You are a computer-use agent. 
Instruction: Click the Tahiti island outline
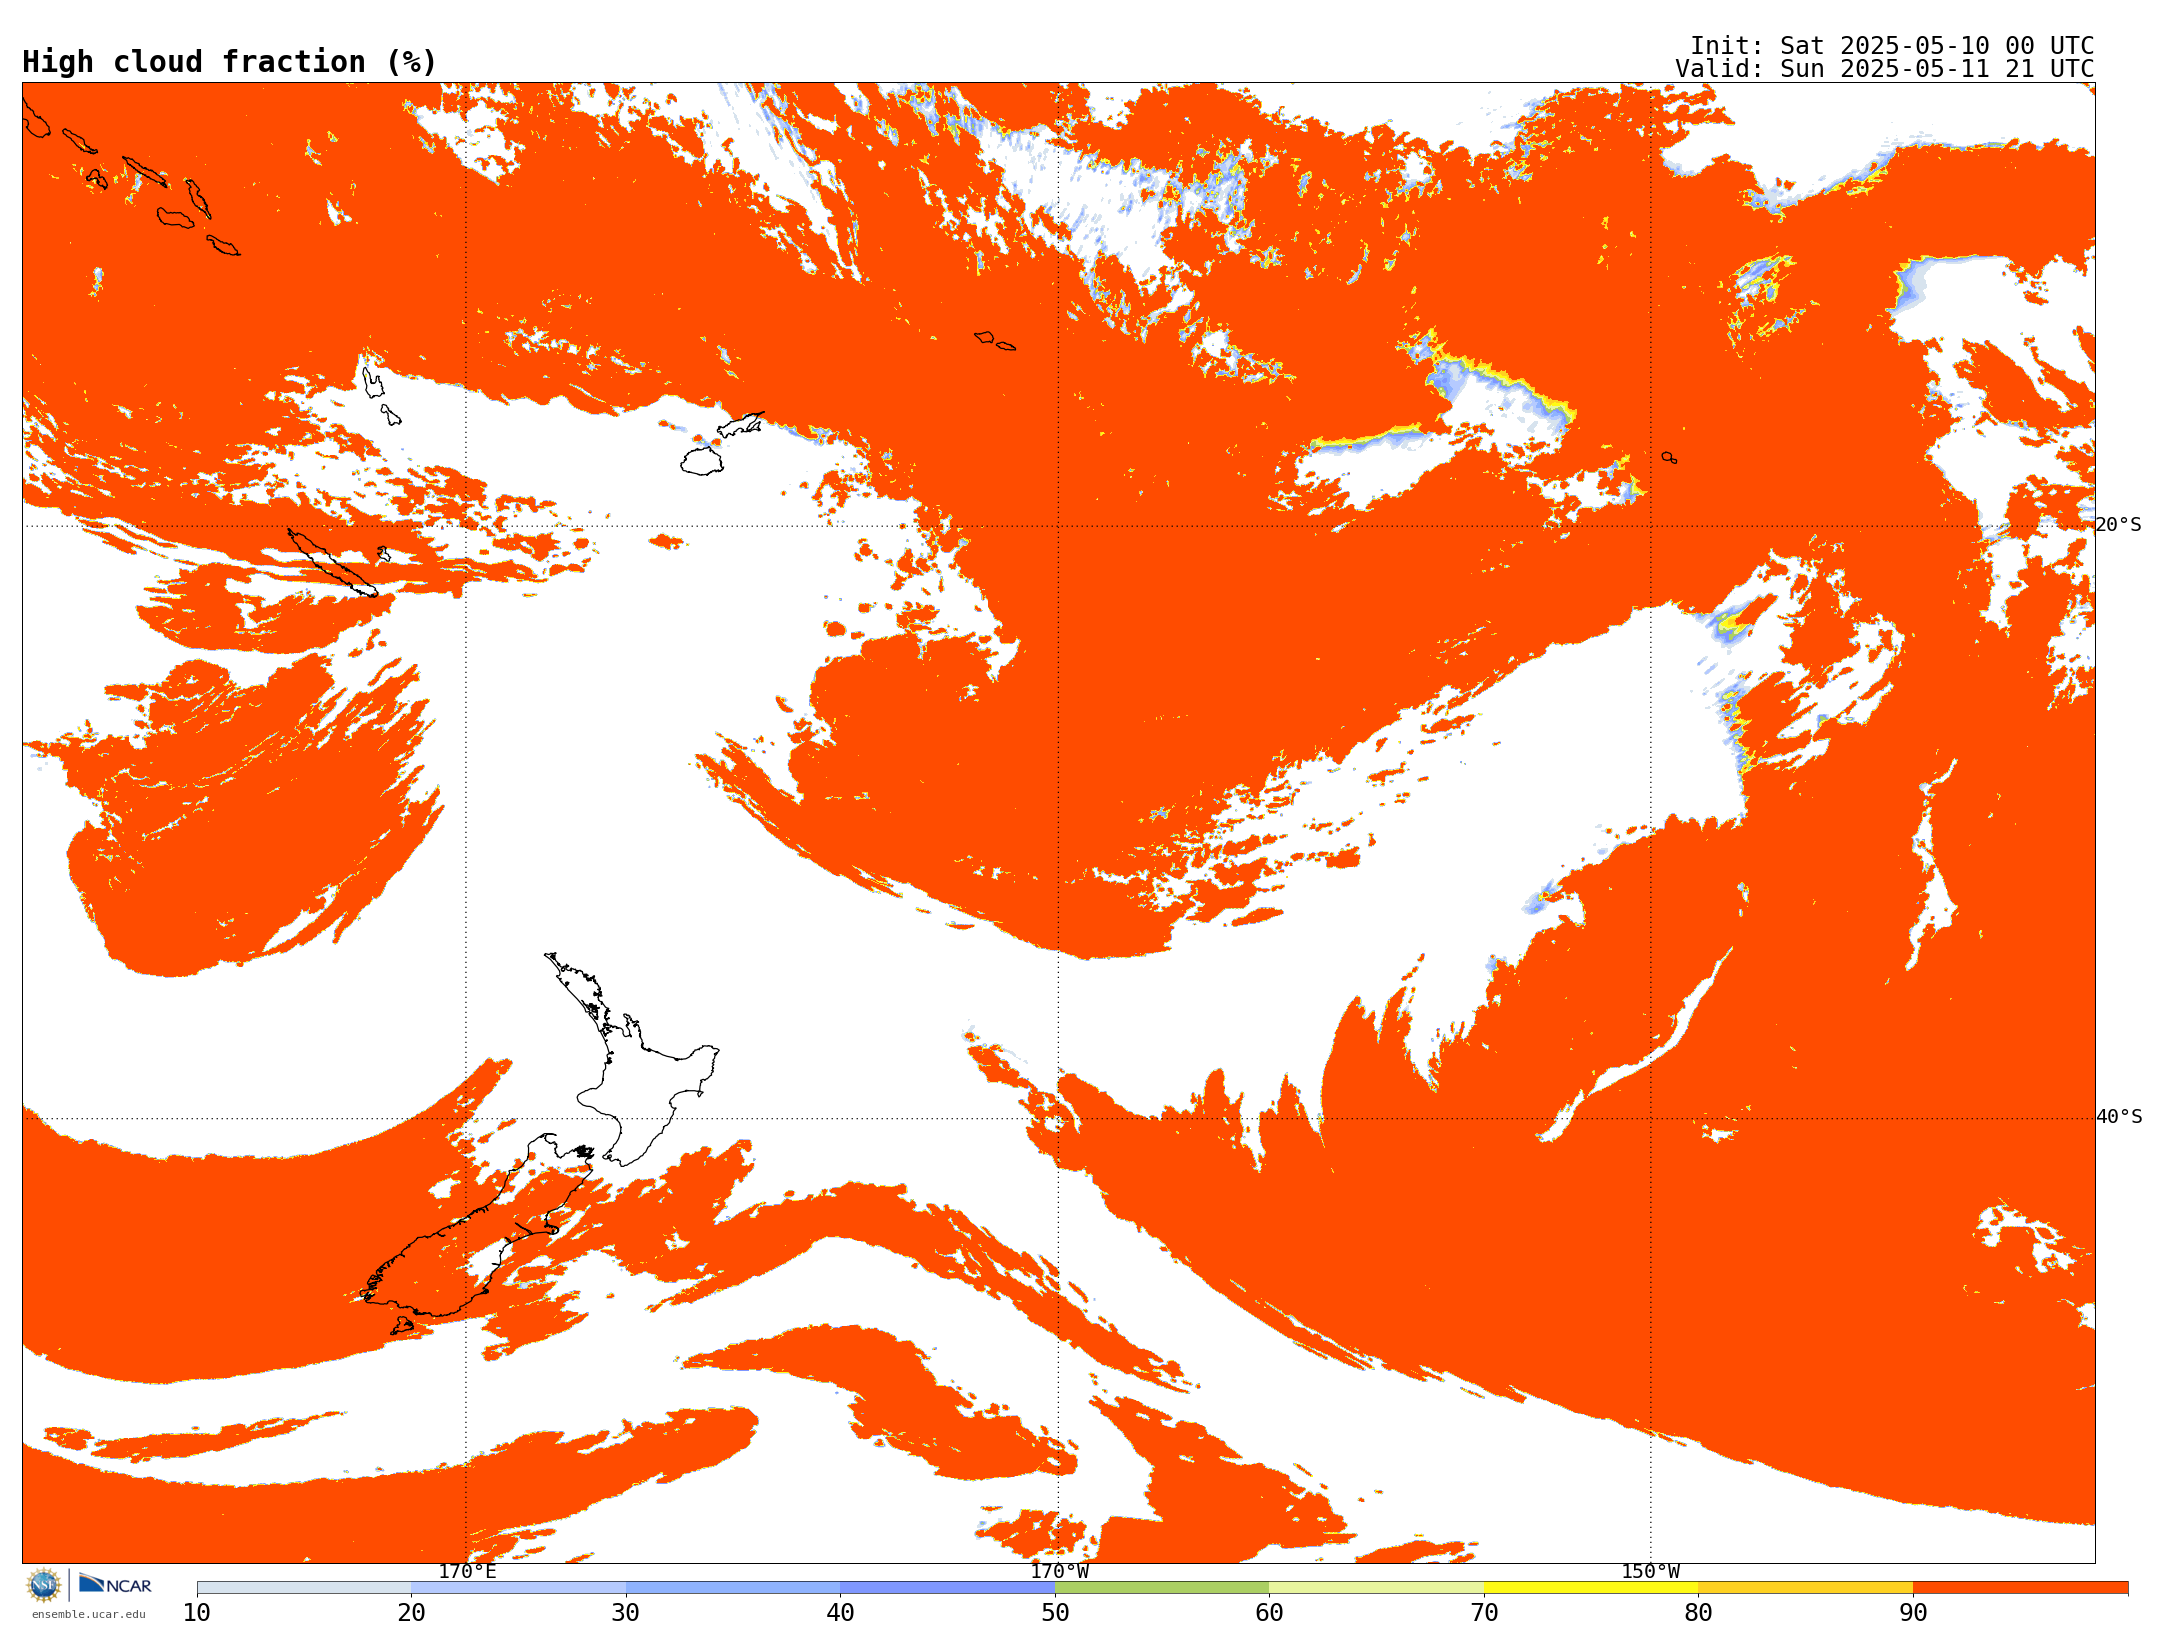[x=1669, y=457]
